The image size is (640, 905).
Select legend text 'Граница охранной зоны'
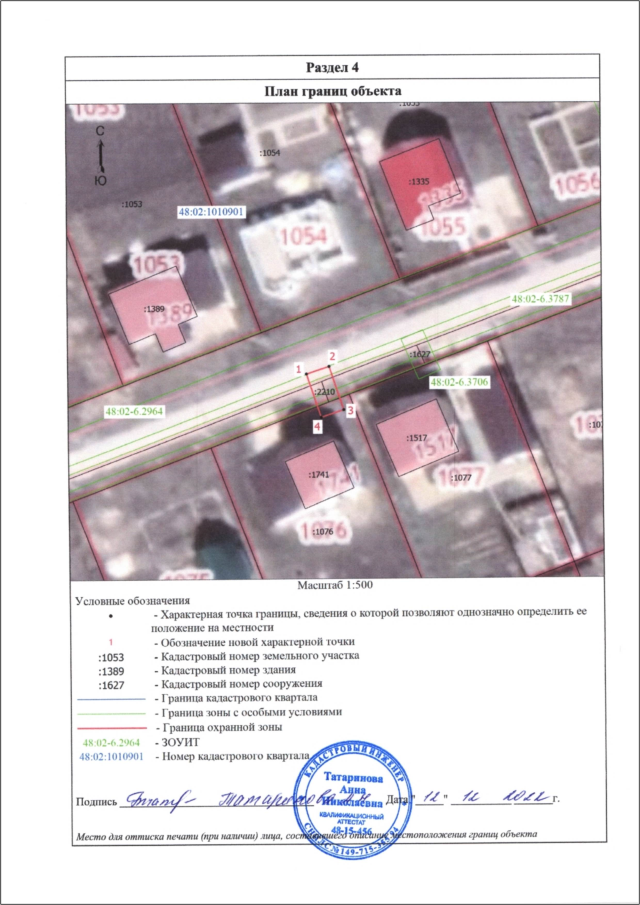click(223, 727)
